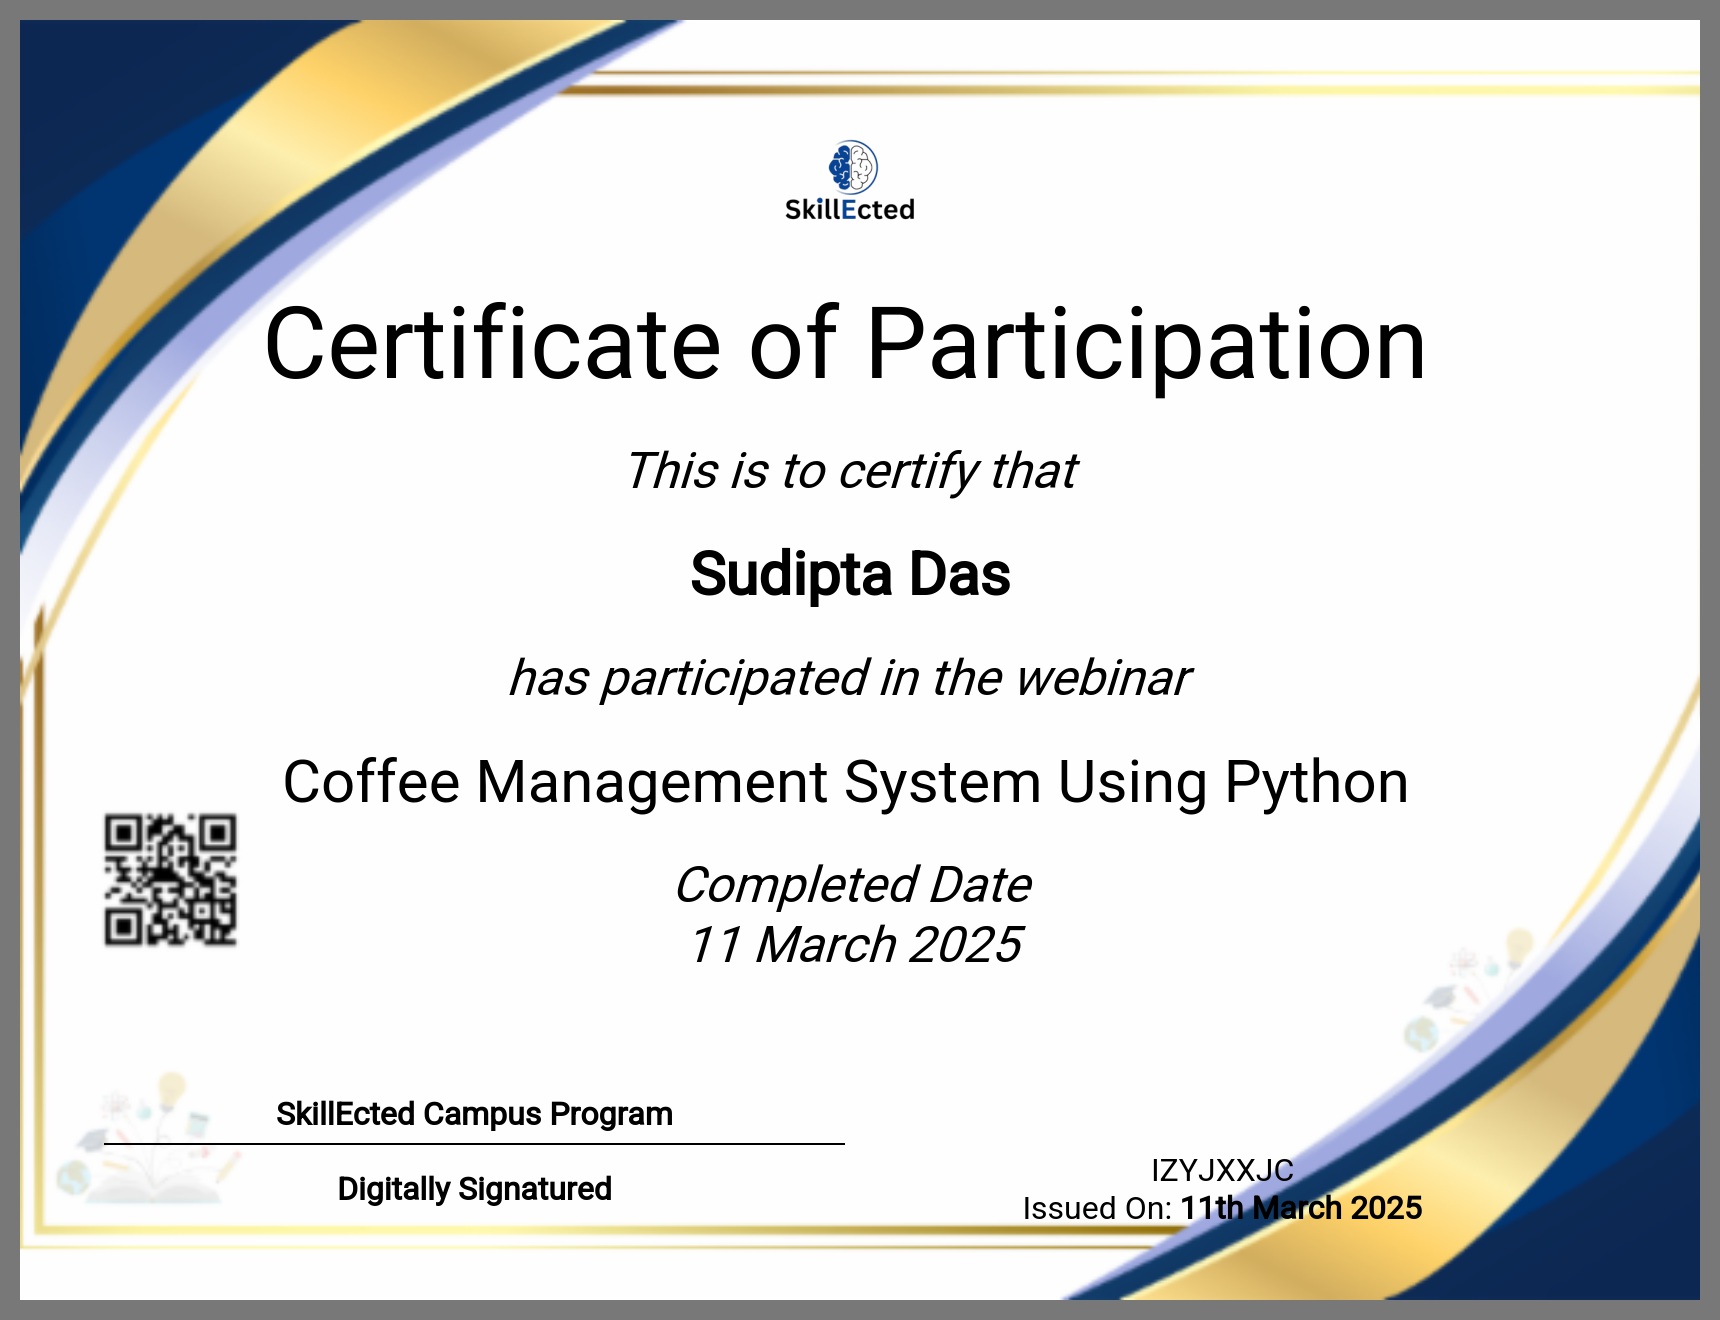Click the SkillEcted brain logo icon
Viewport: 1720px width, 1320px height.
click(853, 167)
